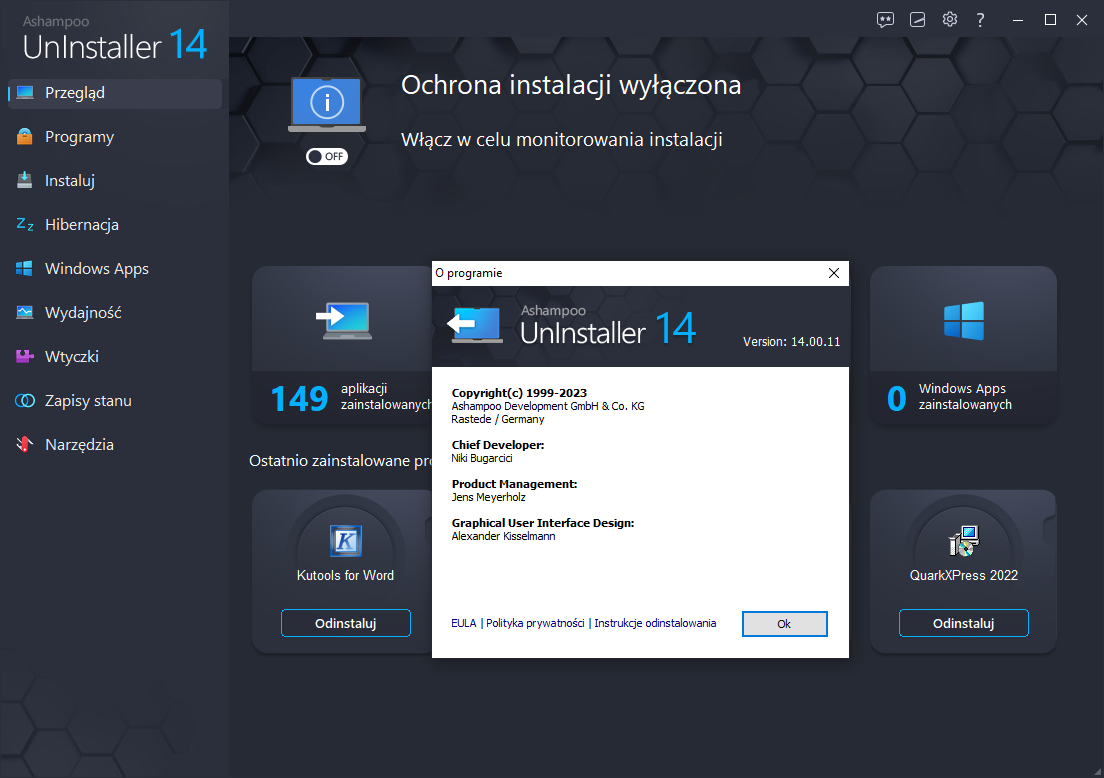The width and height of the screenshot is (1104, 778).
Task: Minimize the UnInstaller window
Action: coord(1017,20)
